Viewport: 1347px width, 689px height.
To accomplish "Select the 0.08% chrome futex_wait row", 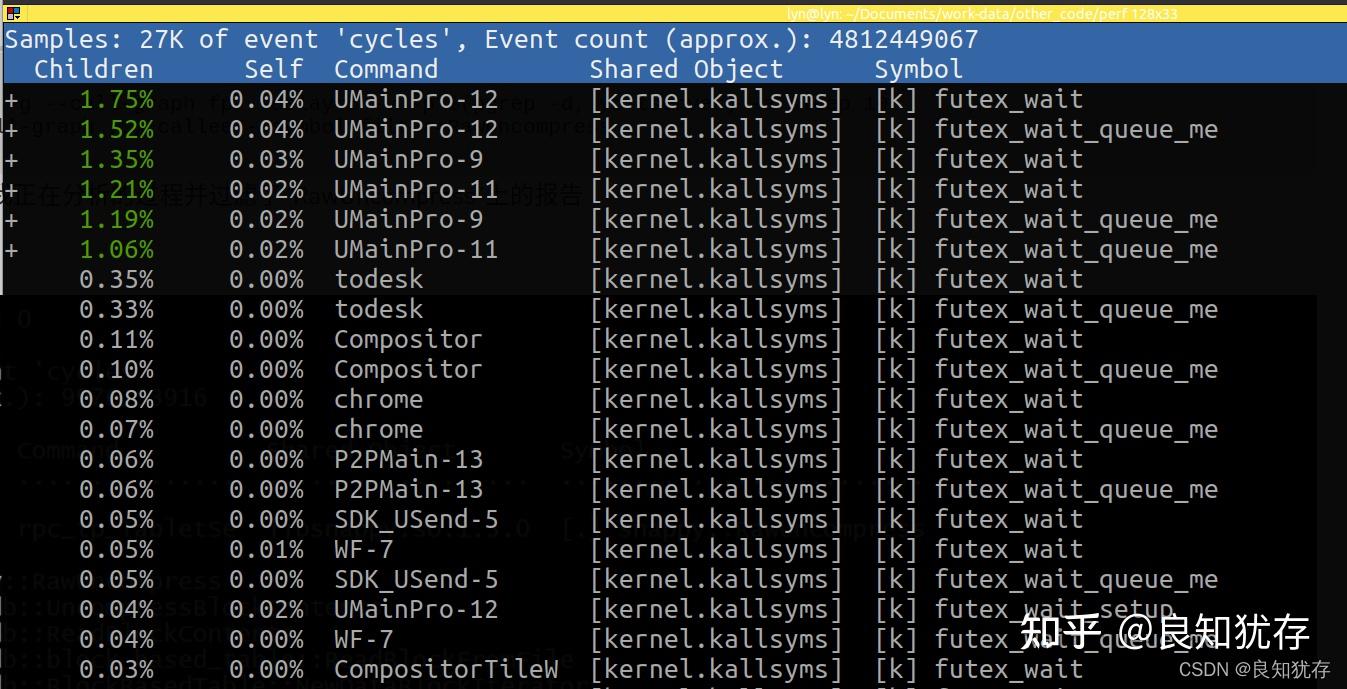I will [x=600, y=400].
